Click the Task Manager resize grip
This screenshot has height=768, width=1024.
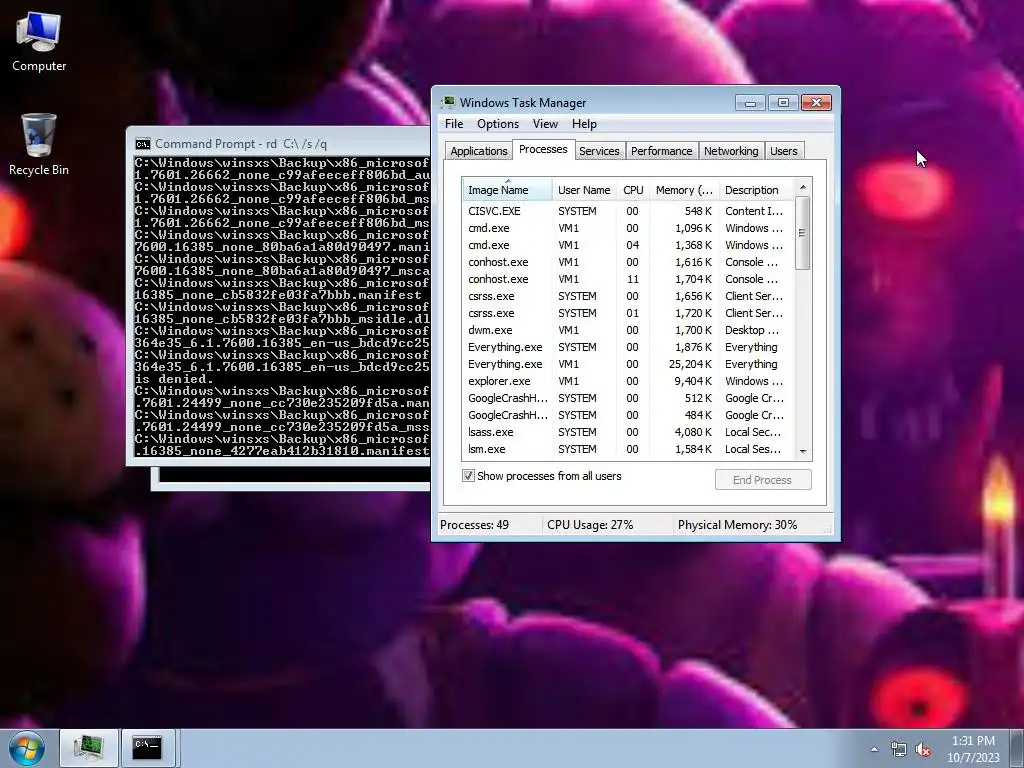tap(830, 530)
